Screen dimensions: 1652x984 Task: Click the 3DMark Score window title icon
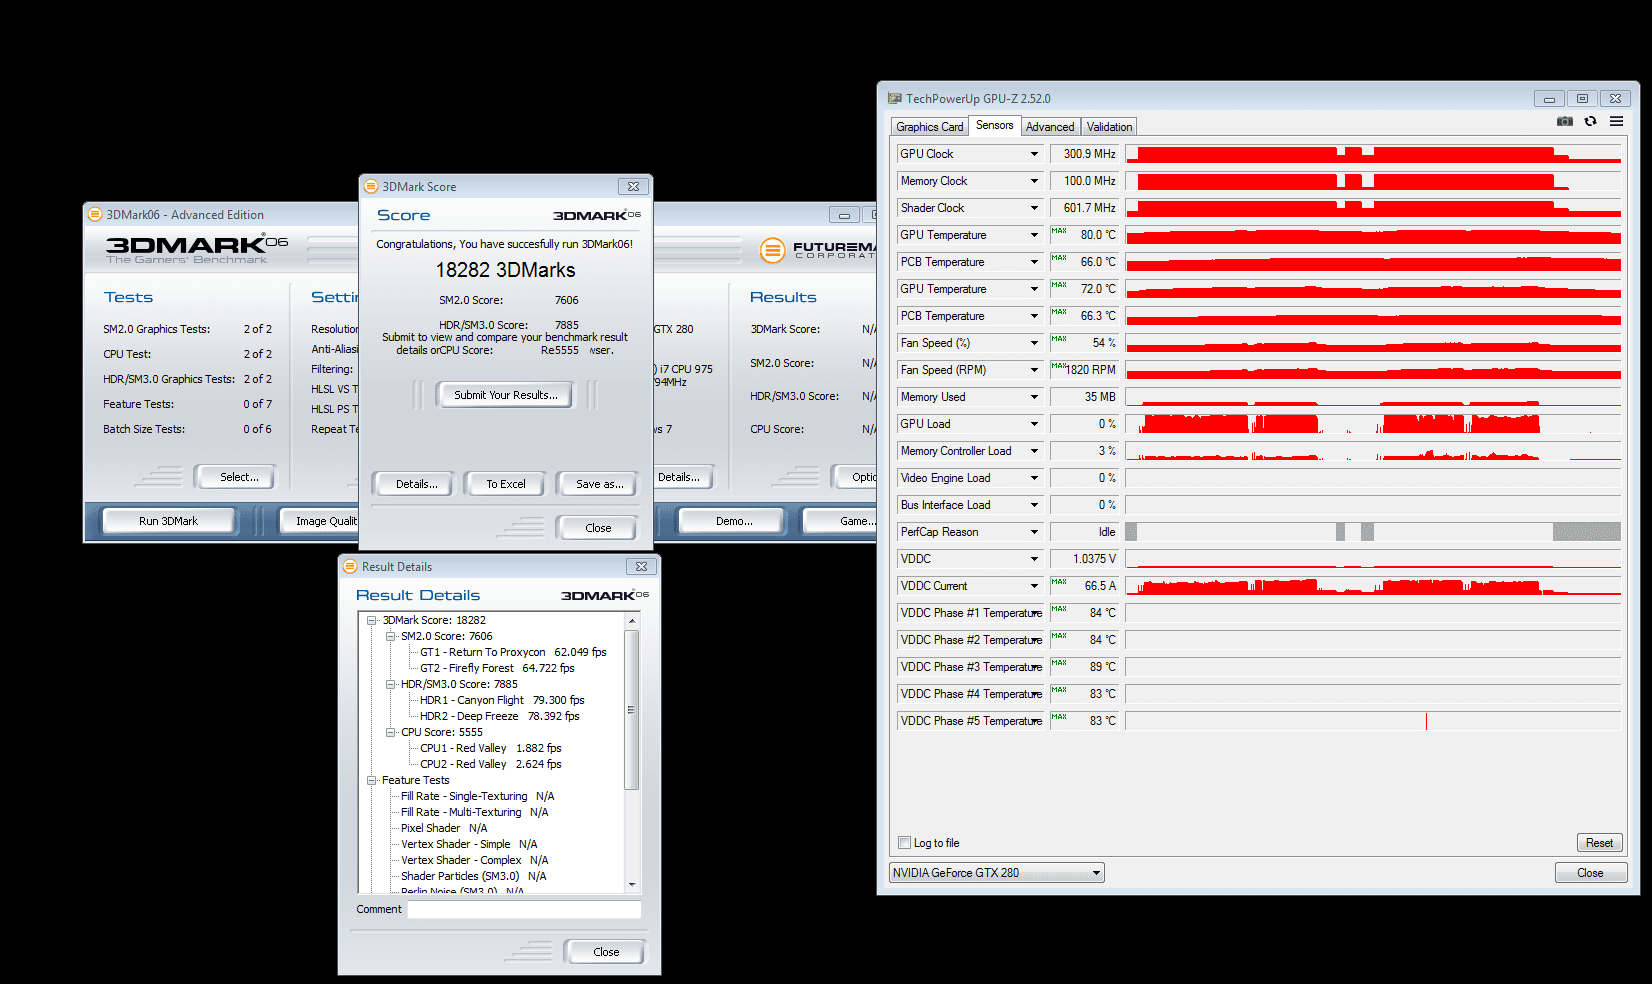coord(371,186)
